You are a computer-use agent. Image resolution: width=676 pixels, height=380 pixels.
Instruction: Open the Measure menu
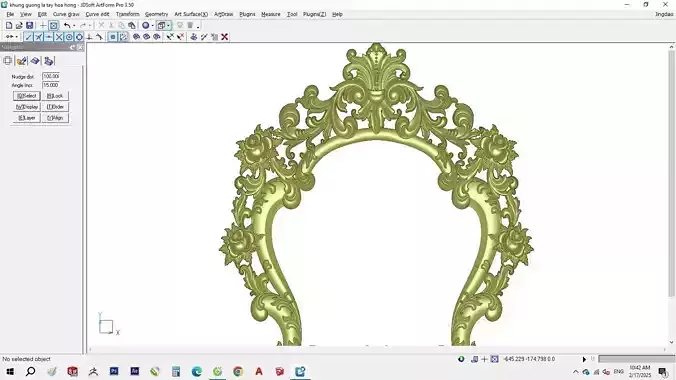coord(271,14)
